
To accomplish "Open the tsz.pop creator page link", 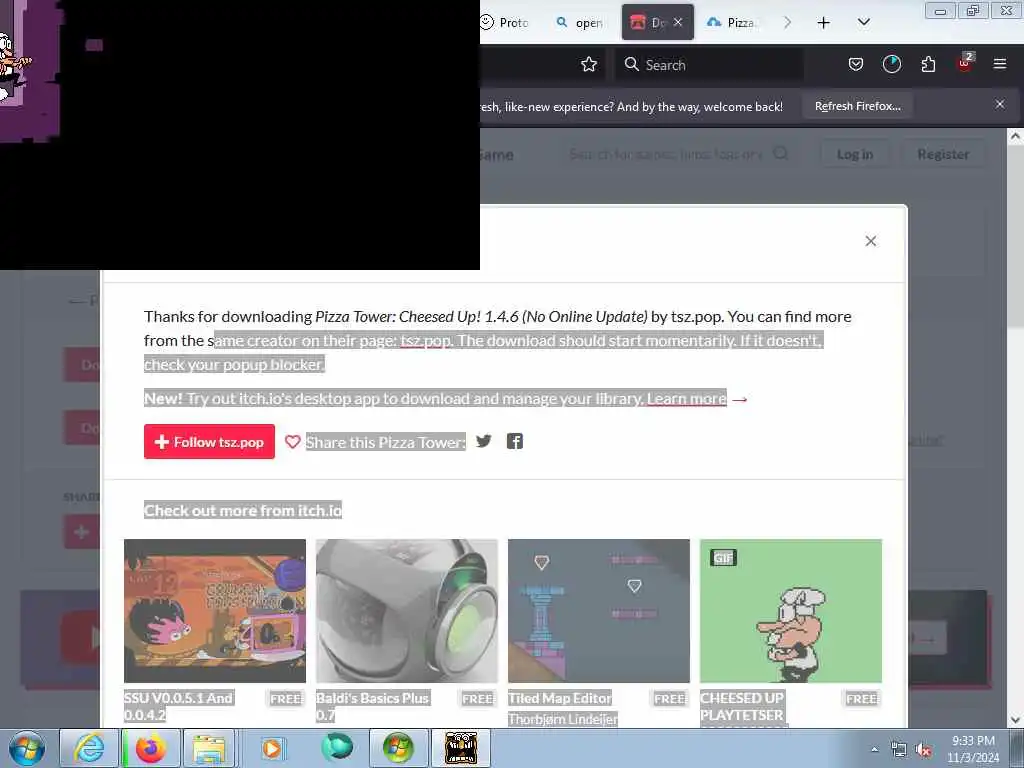I will (x=426, y=341).
